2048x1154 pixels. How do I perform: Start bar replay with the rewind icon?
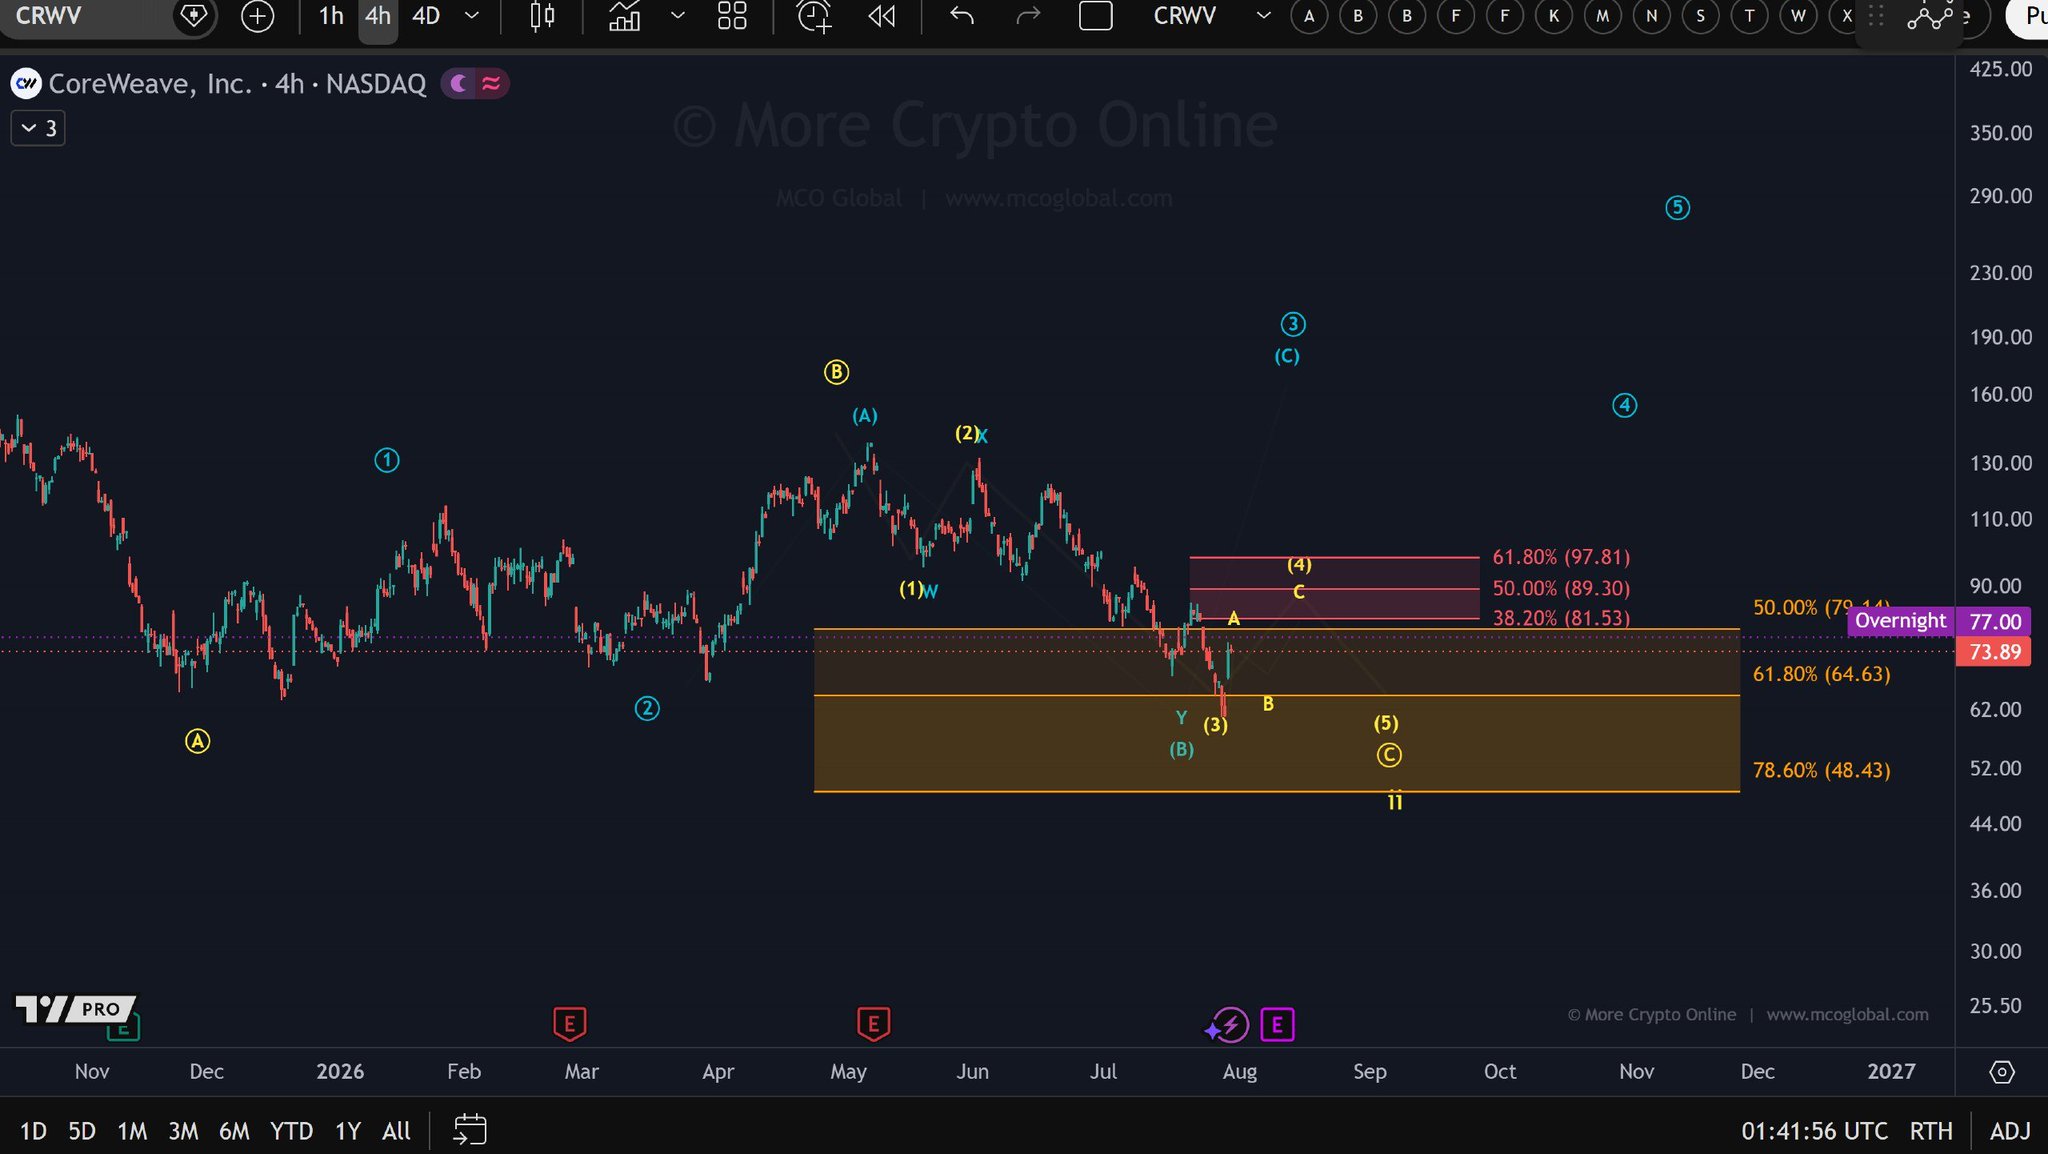(882, 16)
